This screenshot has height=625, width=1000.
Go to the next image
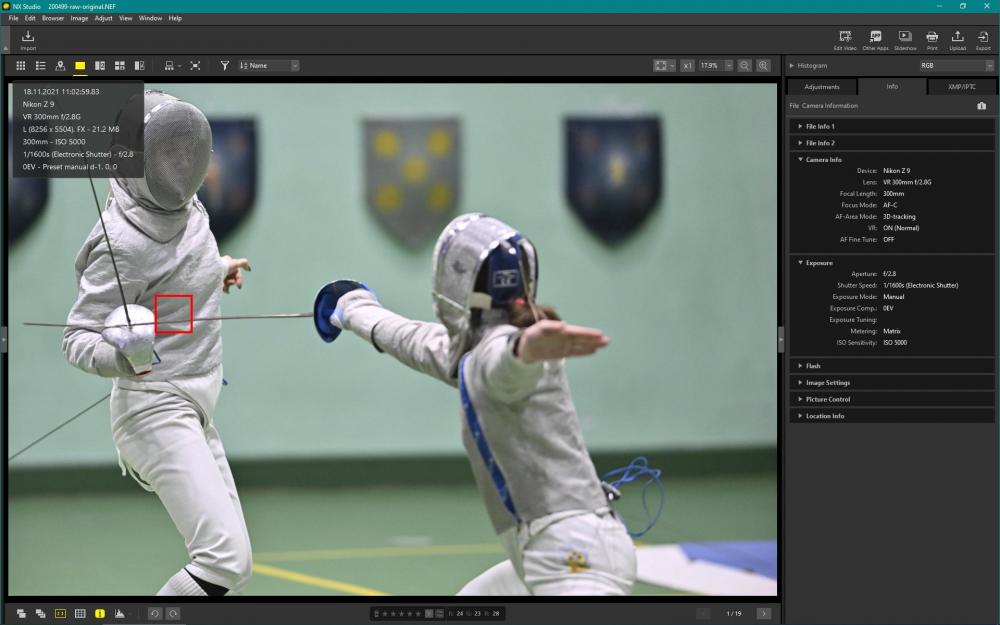763,614
